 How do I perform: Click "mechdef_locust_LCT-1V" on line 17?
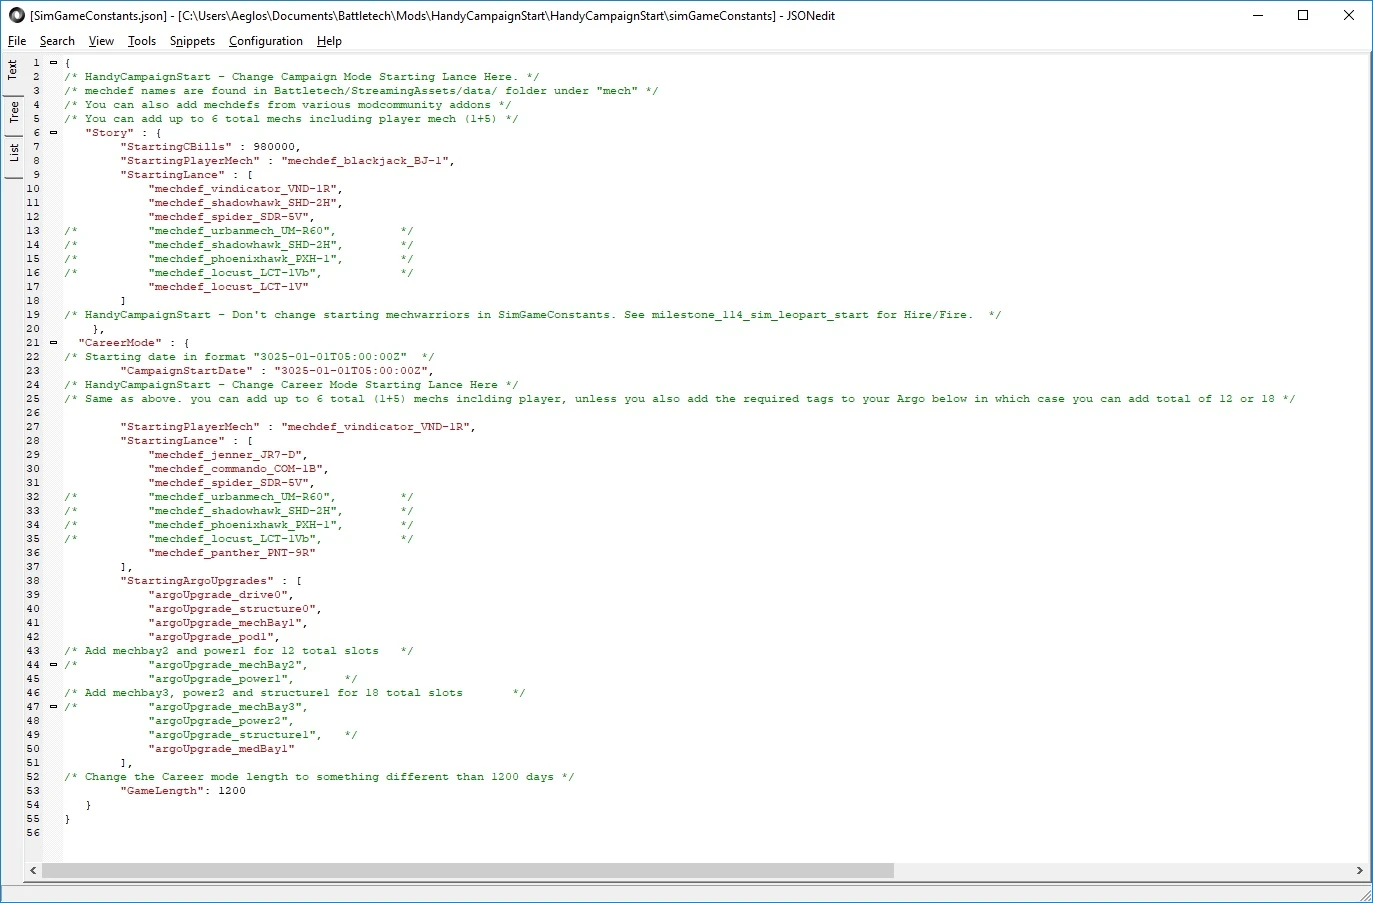[229, 286]
